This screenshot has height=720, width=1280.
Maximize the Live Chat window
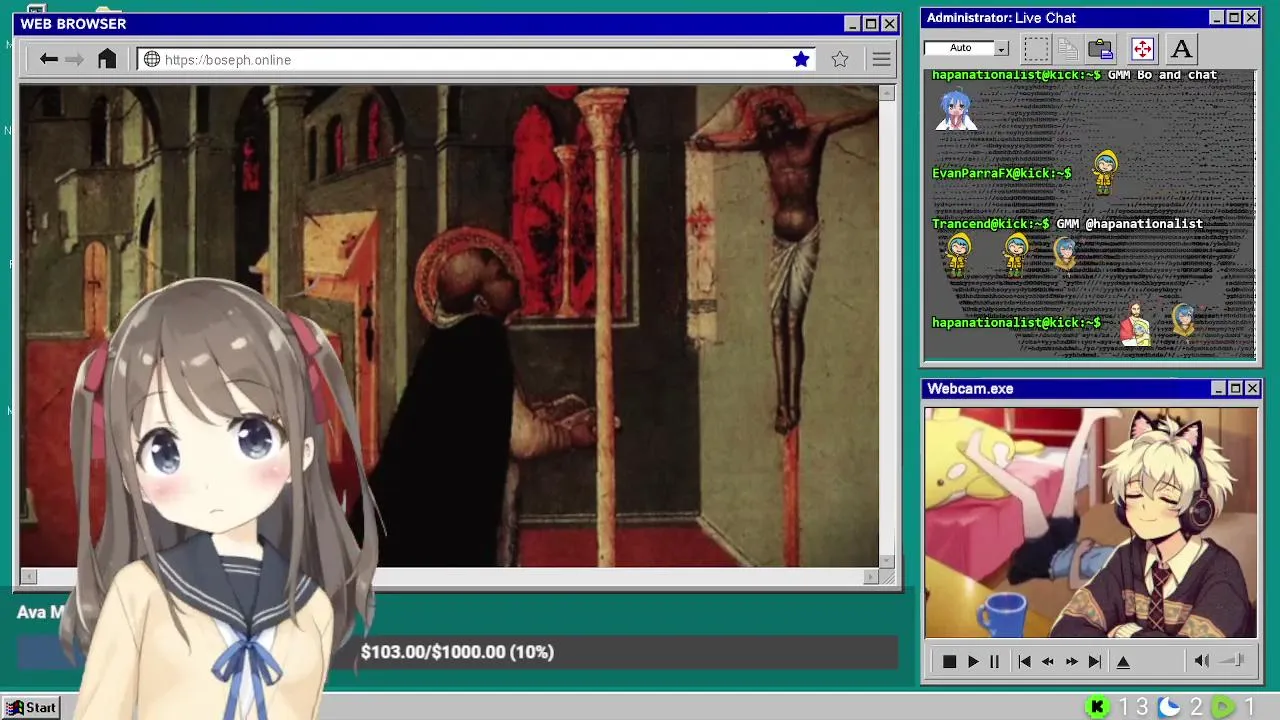1234,18
